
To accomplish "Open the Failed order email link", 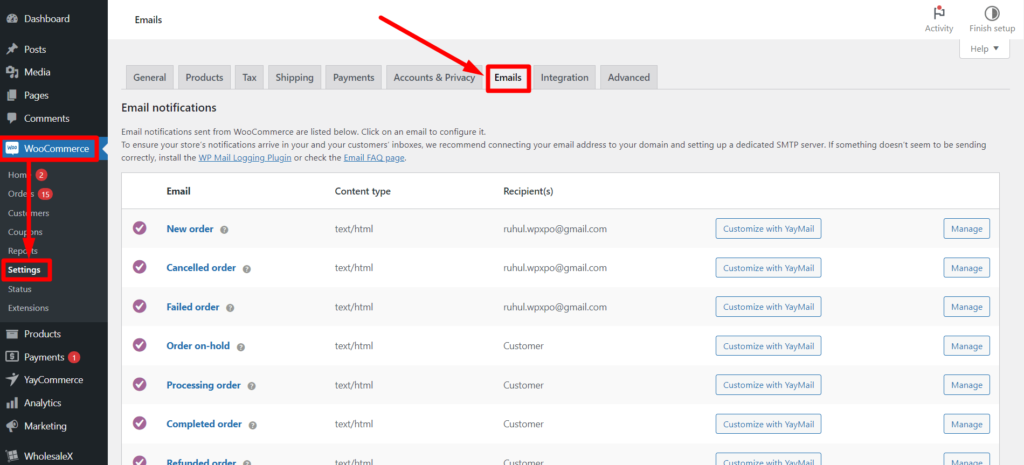I will click(x=193, y=307).
